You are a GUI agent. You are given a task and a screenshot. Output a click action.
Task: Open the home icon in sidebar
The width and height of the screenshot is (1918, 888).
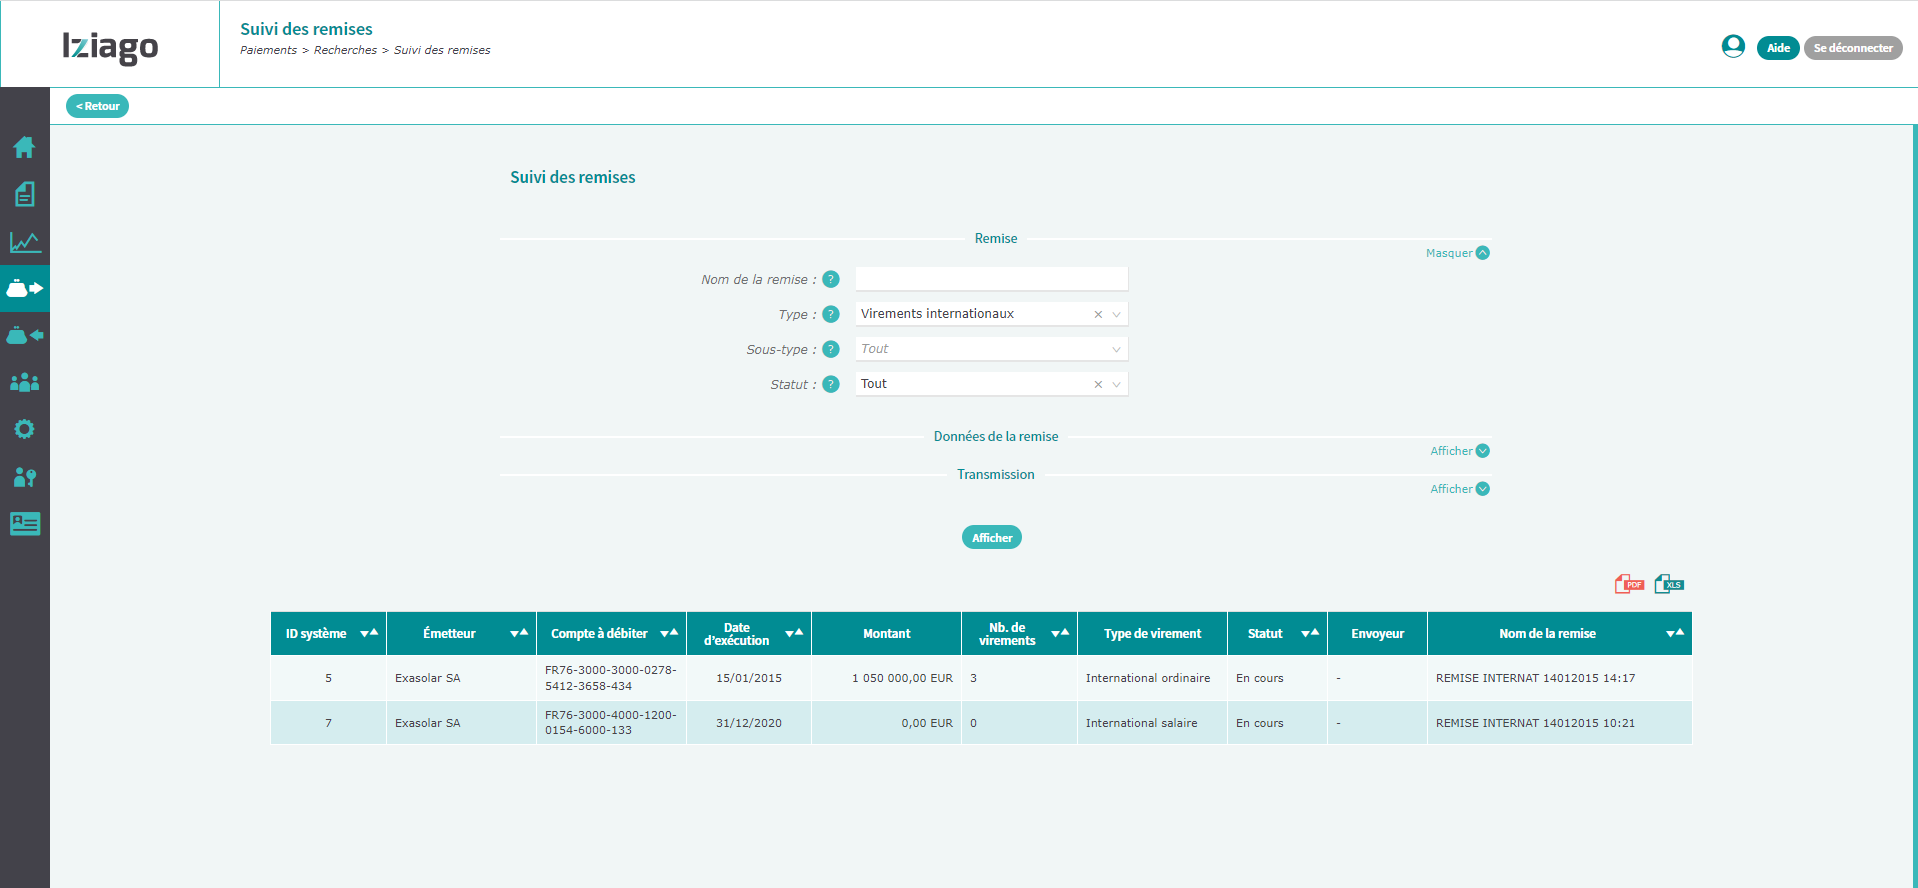click(24, 147)
